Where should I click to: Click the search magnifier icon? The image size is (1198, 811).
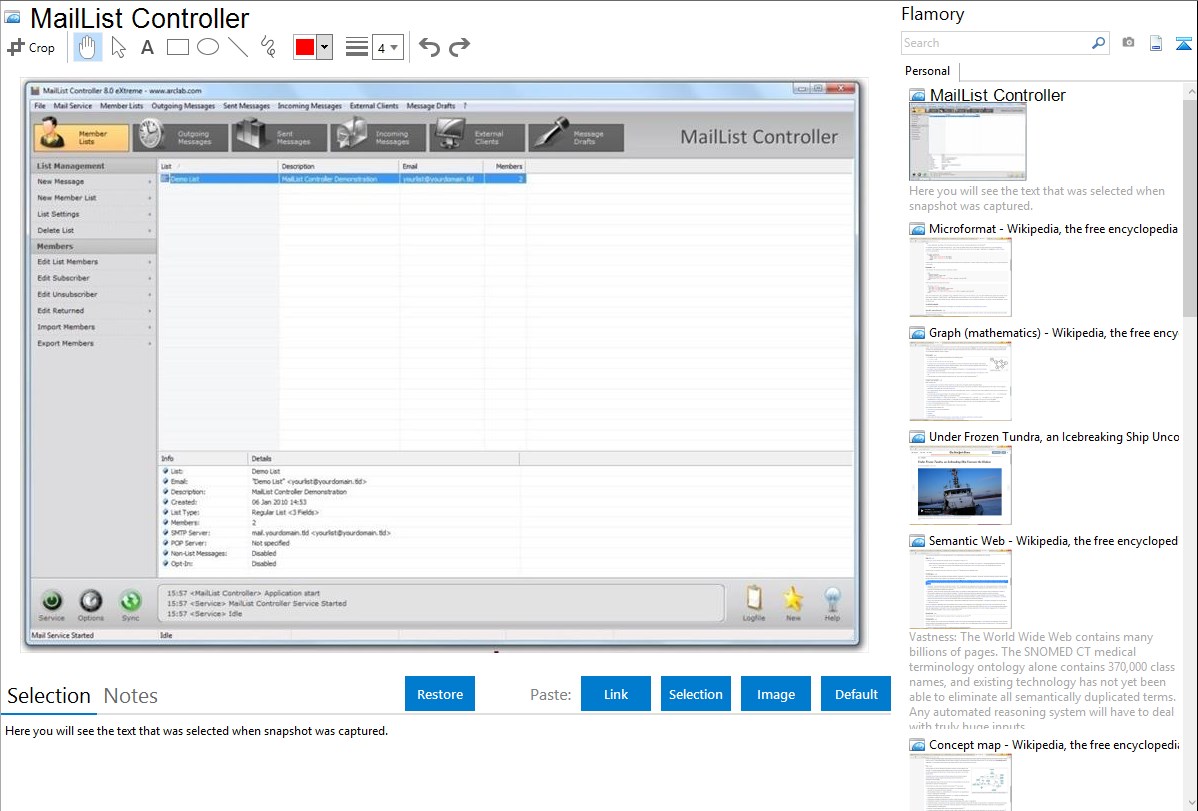click(1099, 43)
